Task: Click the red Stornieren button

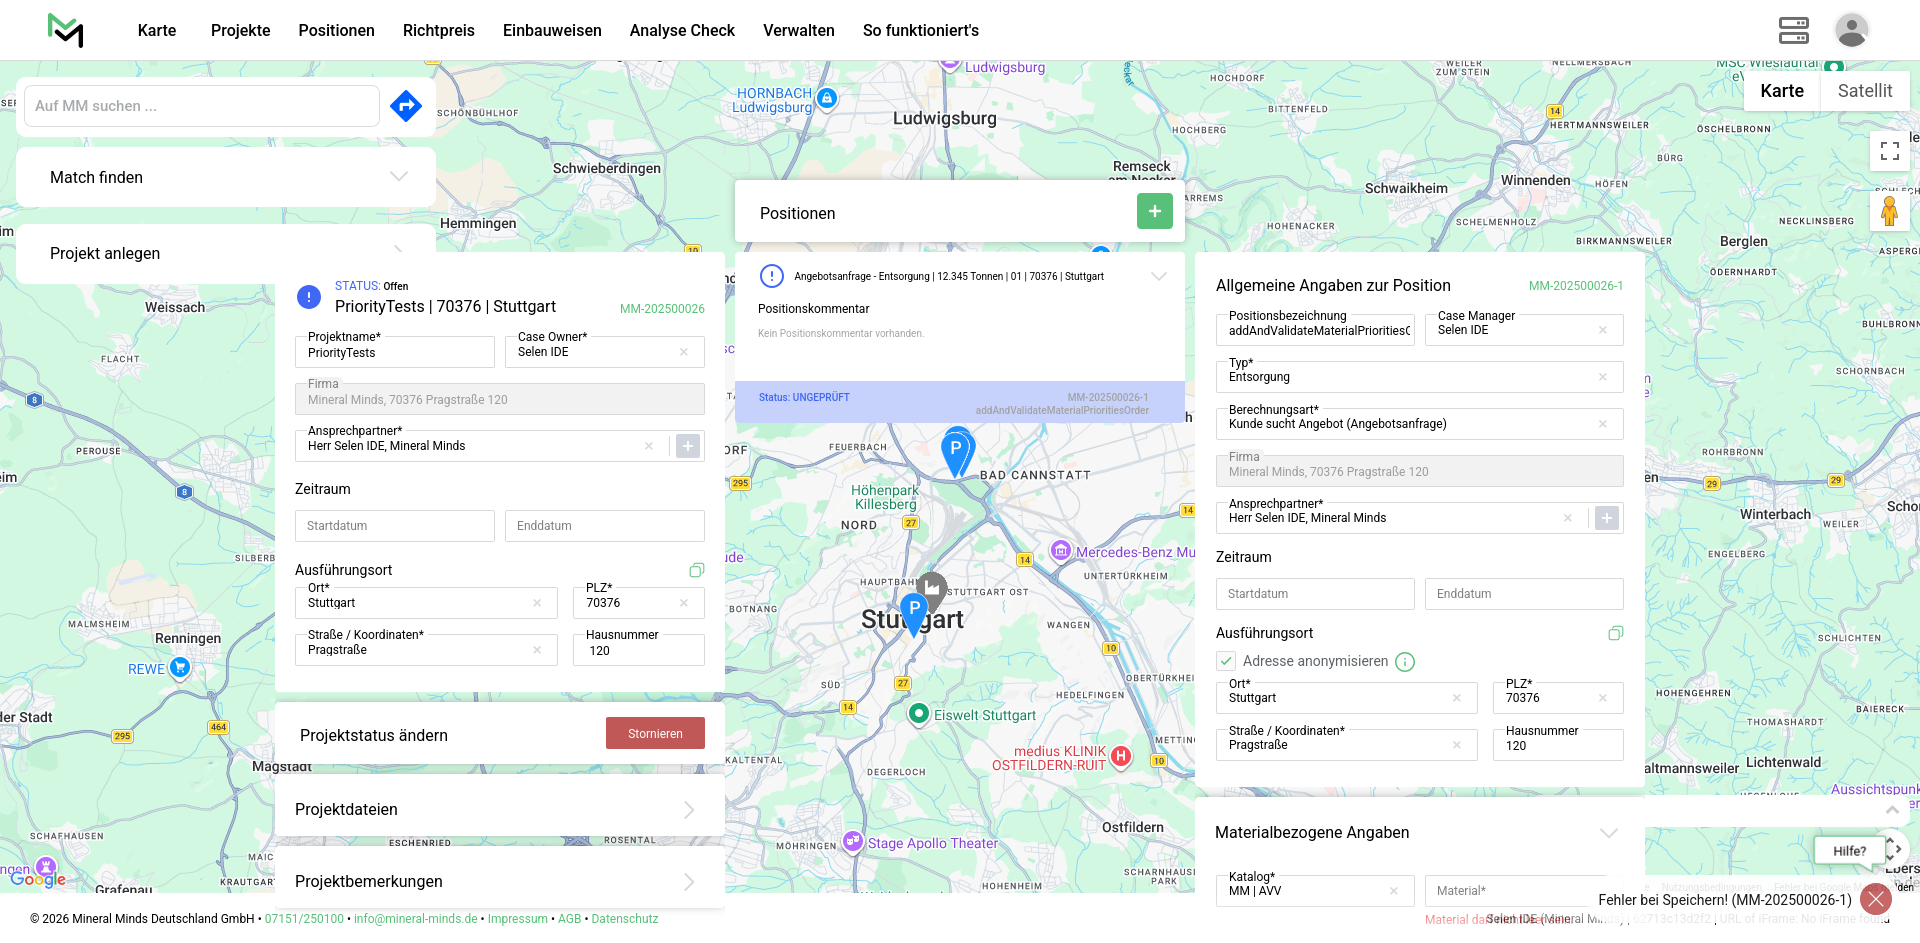Action: click(655, 733)
